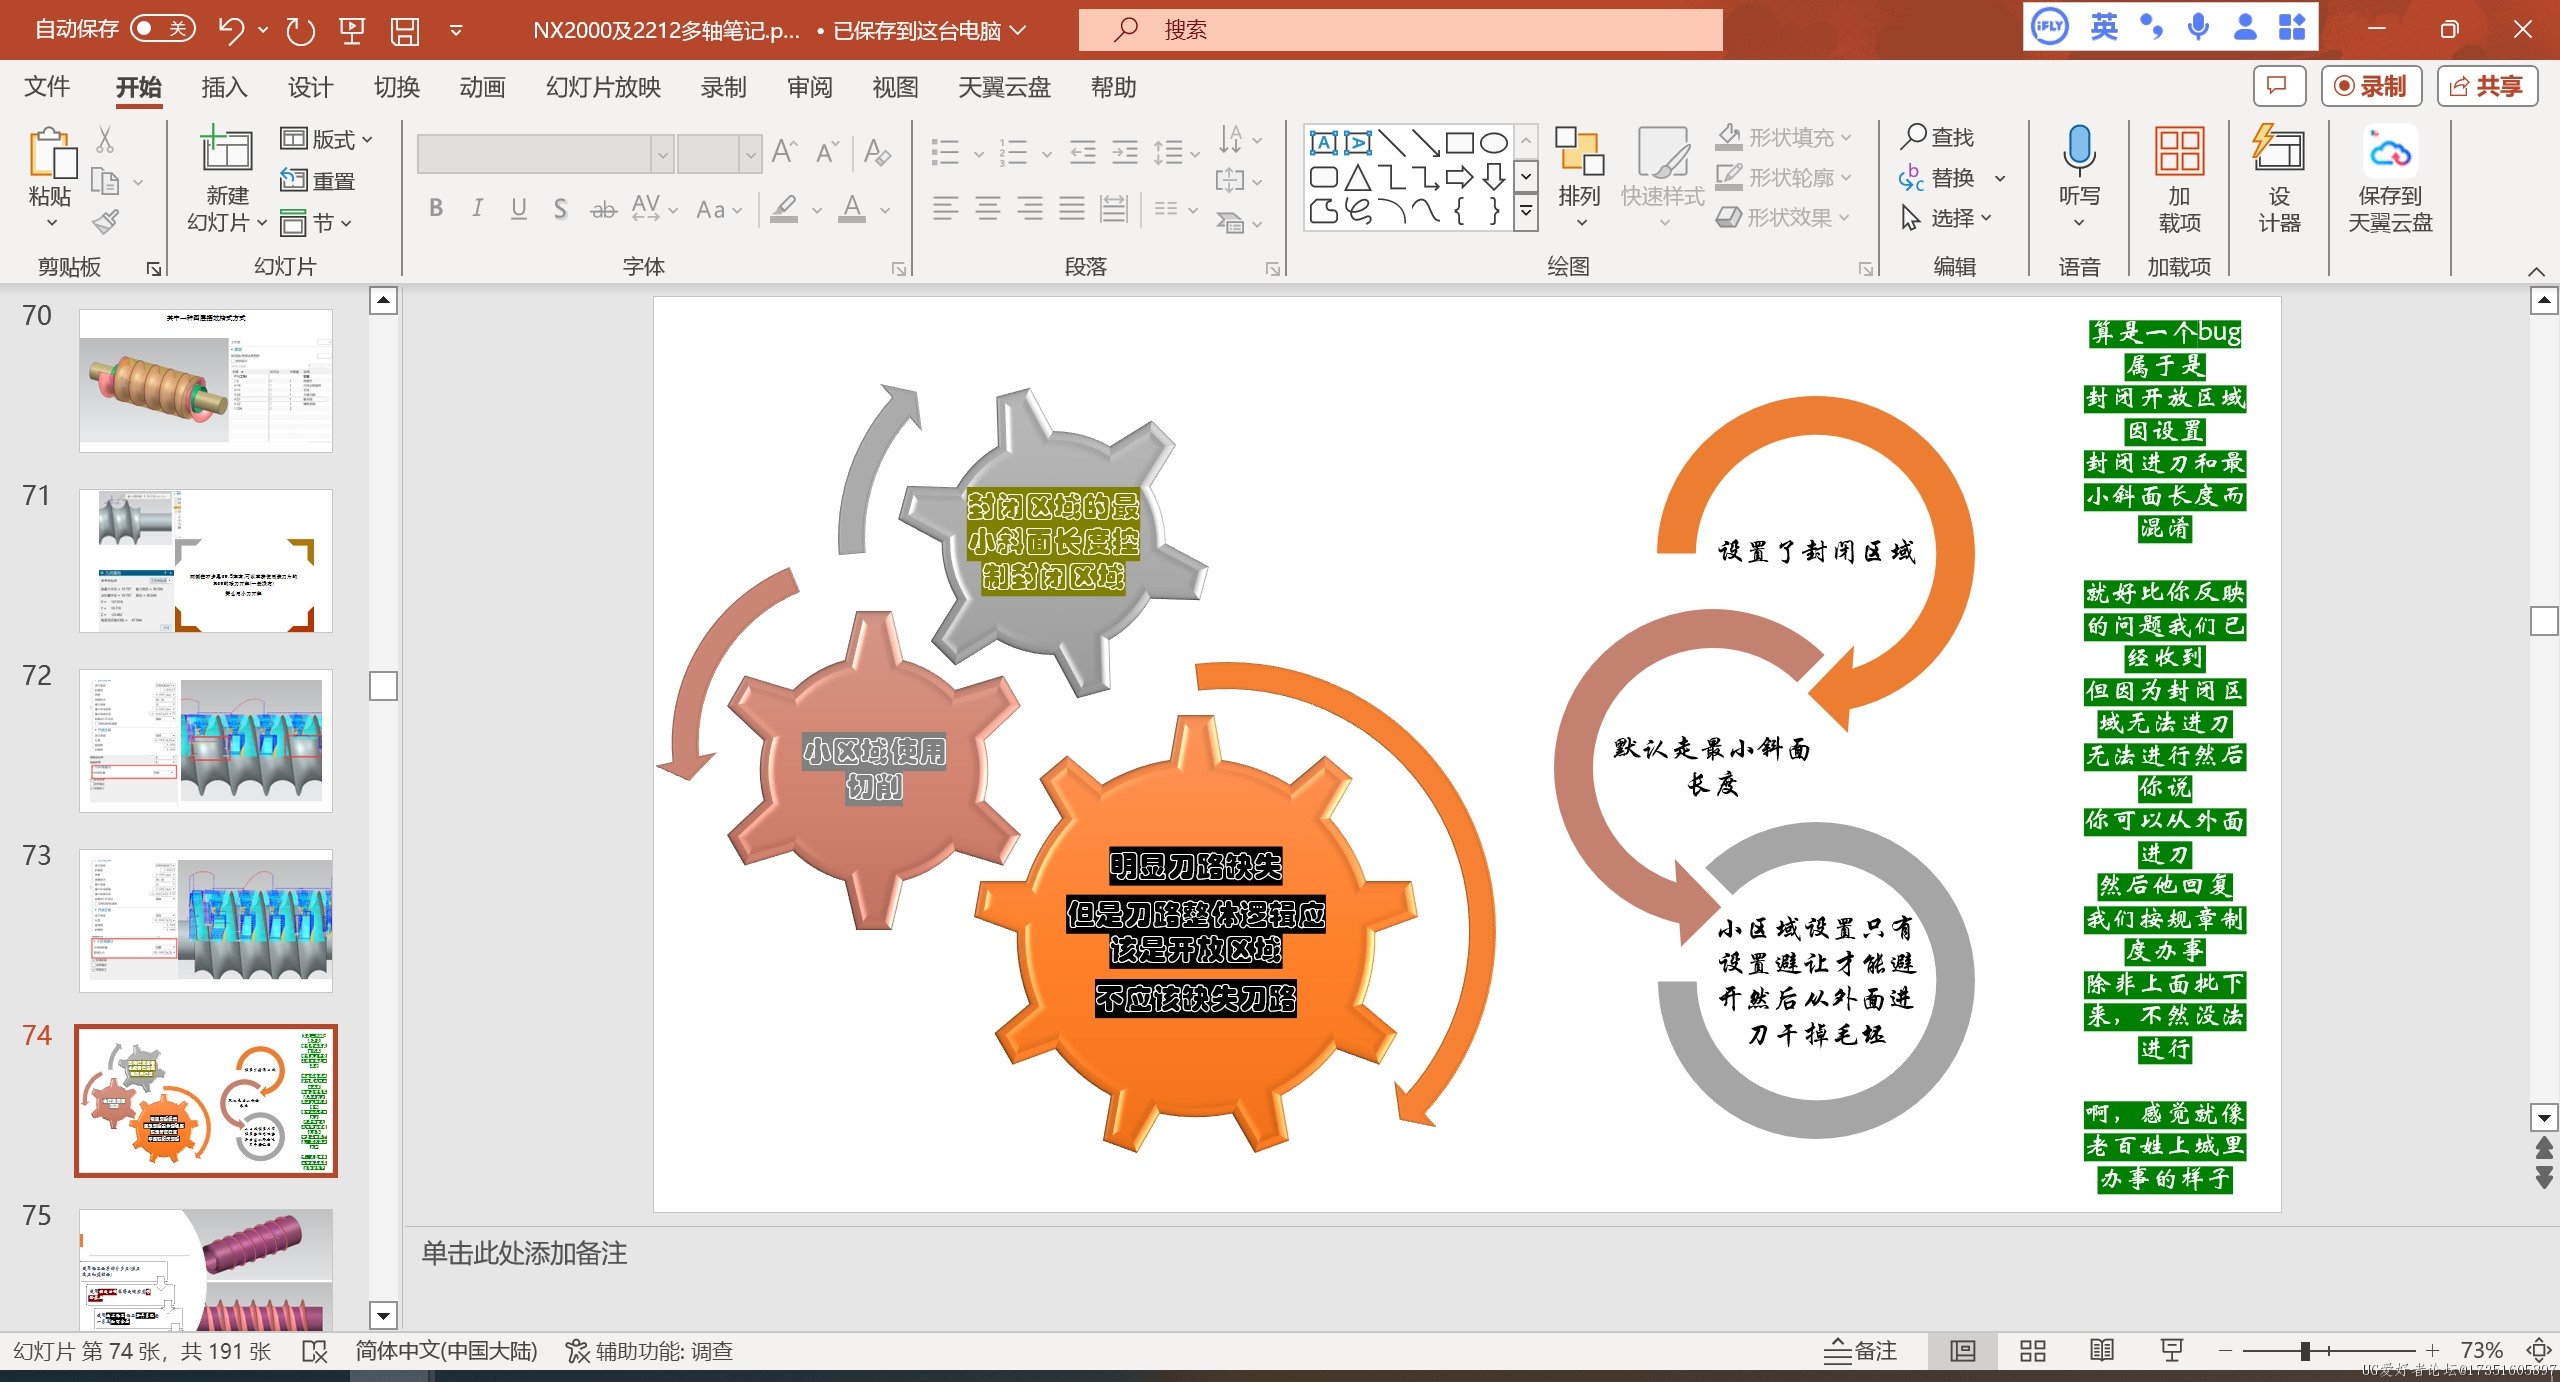Click the Save floppy disk icon
The height and width of the screenshot is (1382, 2560).
coord(405,30)
